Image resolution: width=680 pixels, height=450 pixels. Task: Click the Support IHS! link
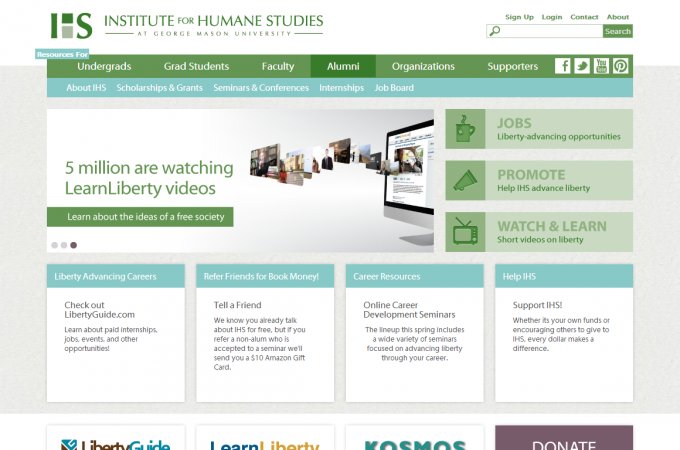537,305
